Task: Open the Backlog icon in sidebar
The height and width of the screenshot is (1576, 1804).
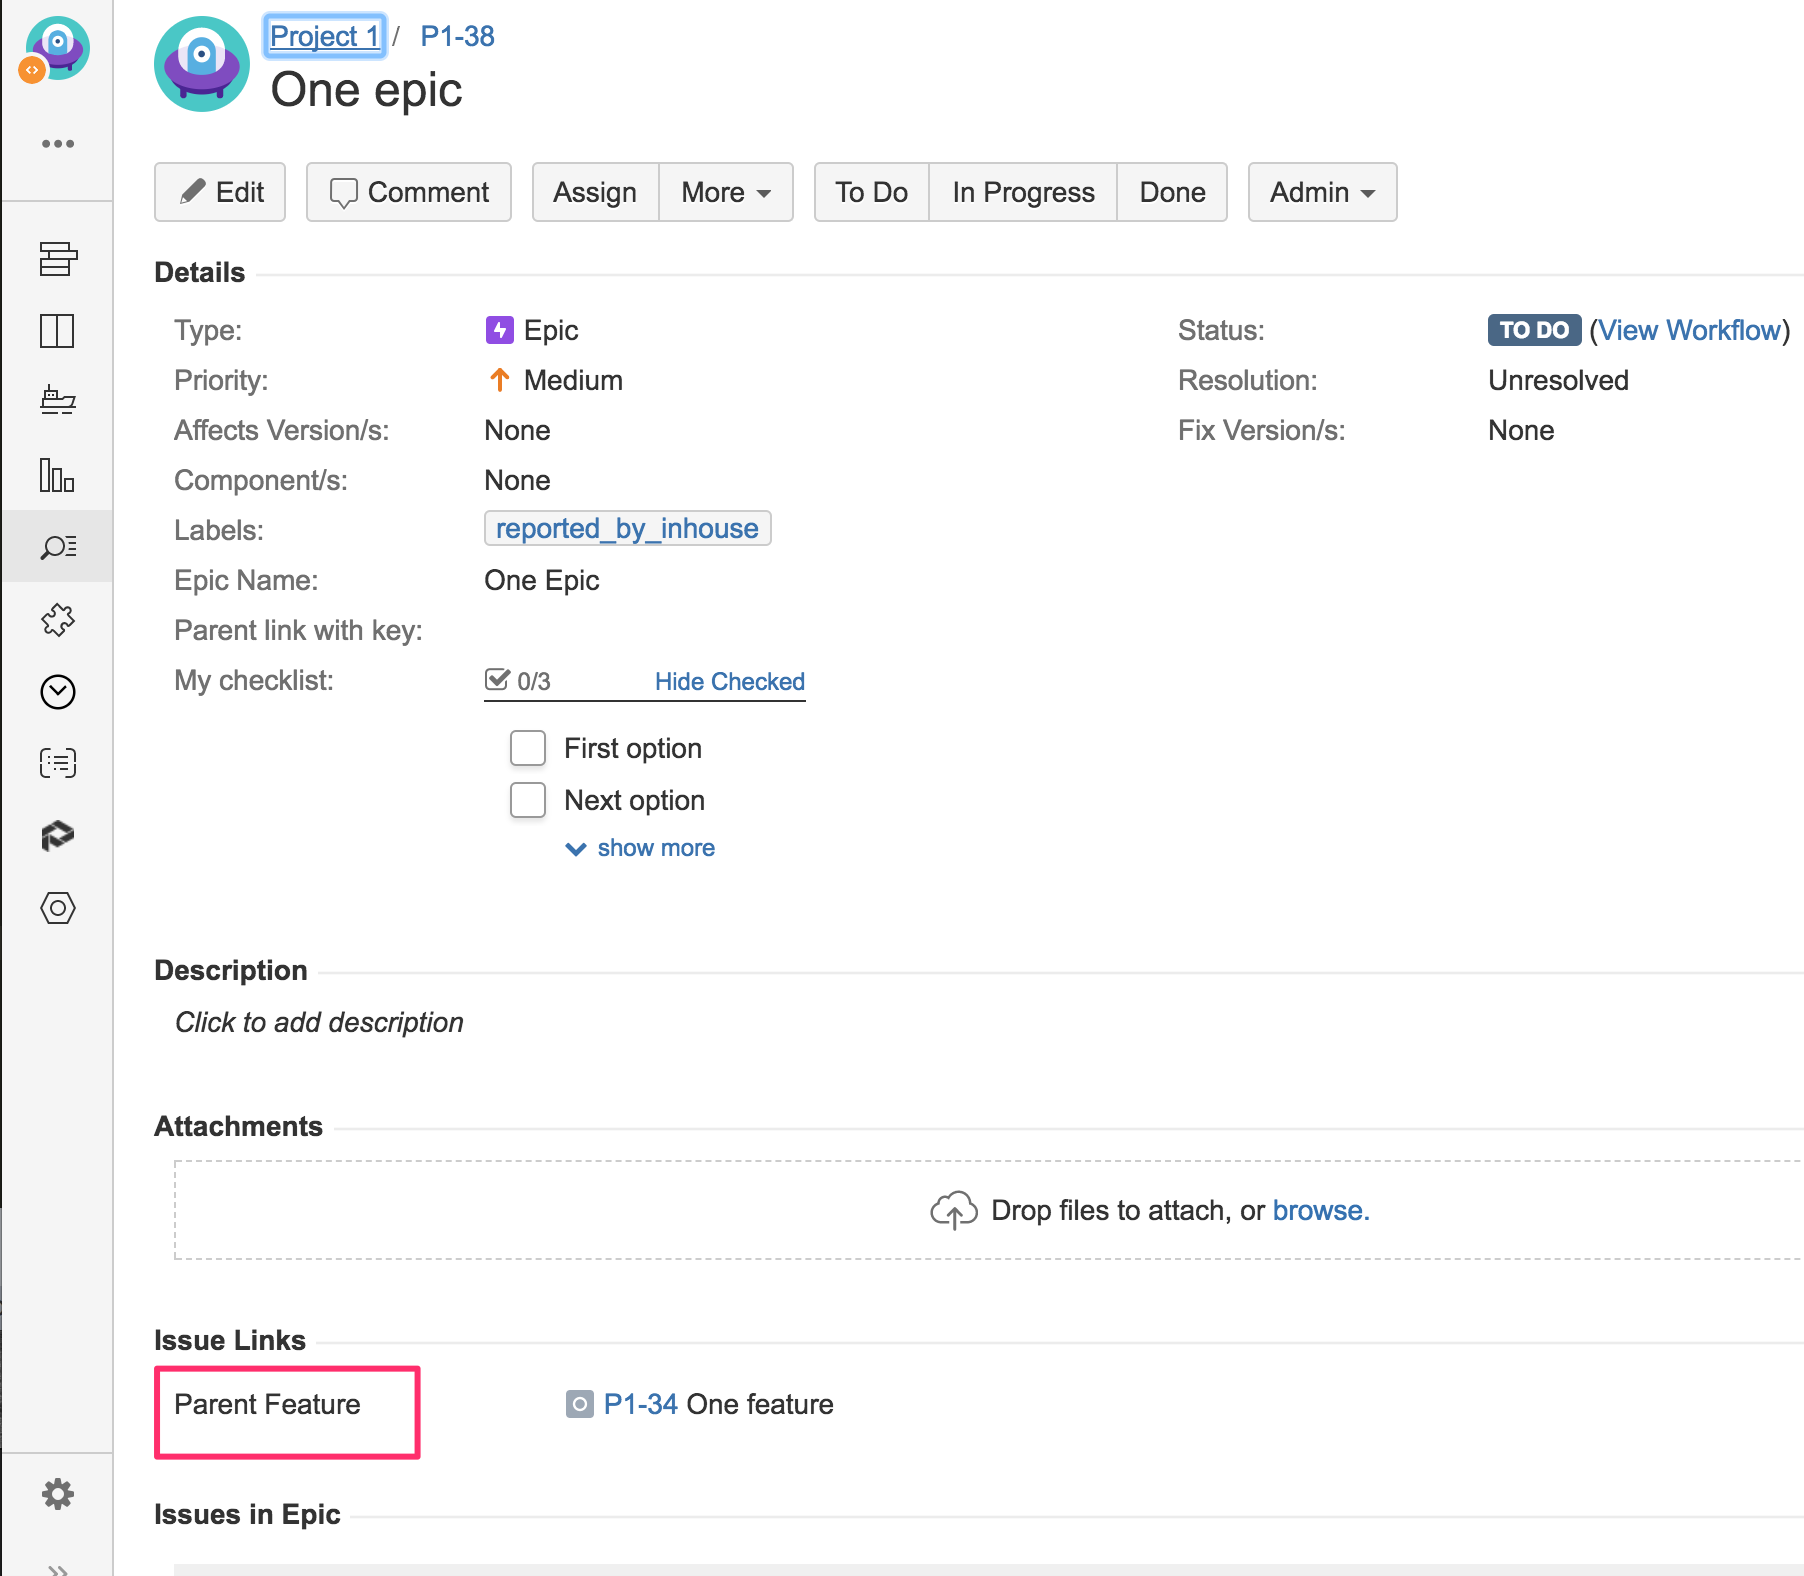Action: 57,259
